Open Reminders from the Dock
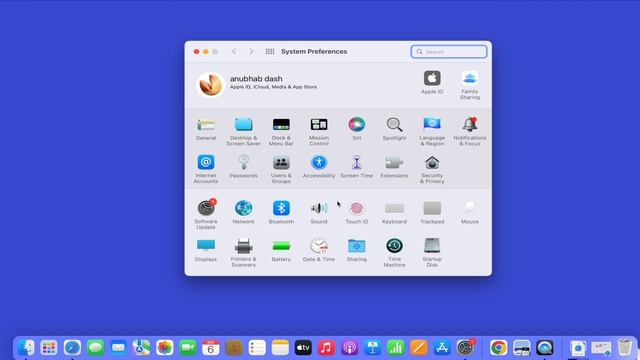The width and height of the screenshot is (640, 360). pos(257,347)
